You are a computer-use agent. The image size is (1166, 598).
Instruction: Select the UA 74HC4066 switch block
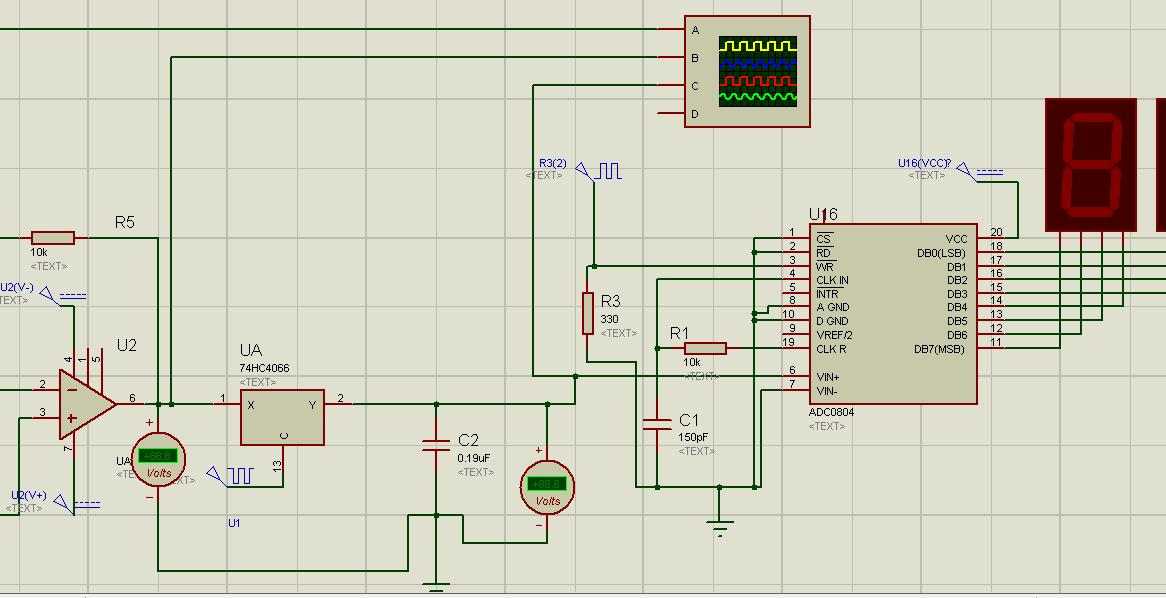[282, 417]
